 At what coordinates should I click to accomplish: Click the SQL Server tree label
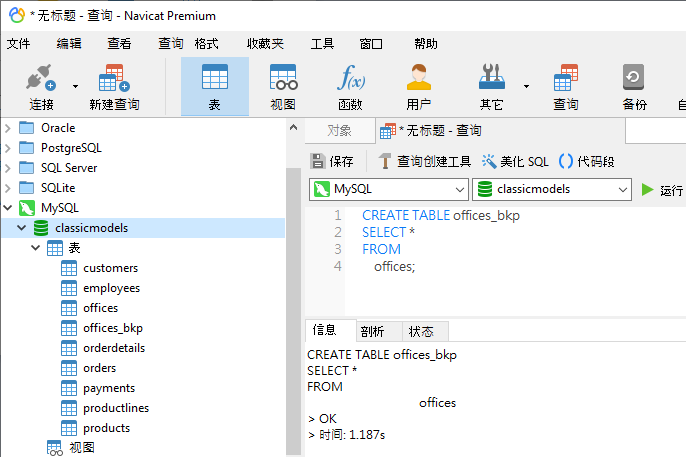(69, 168)
